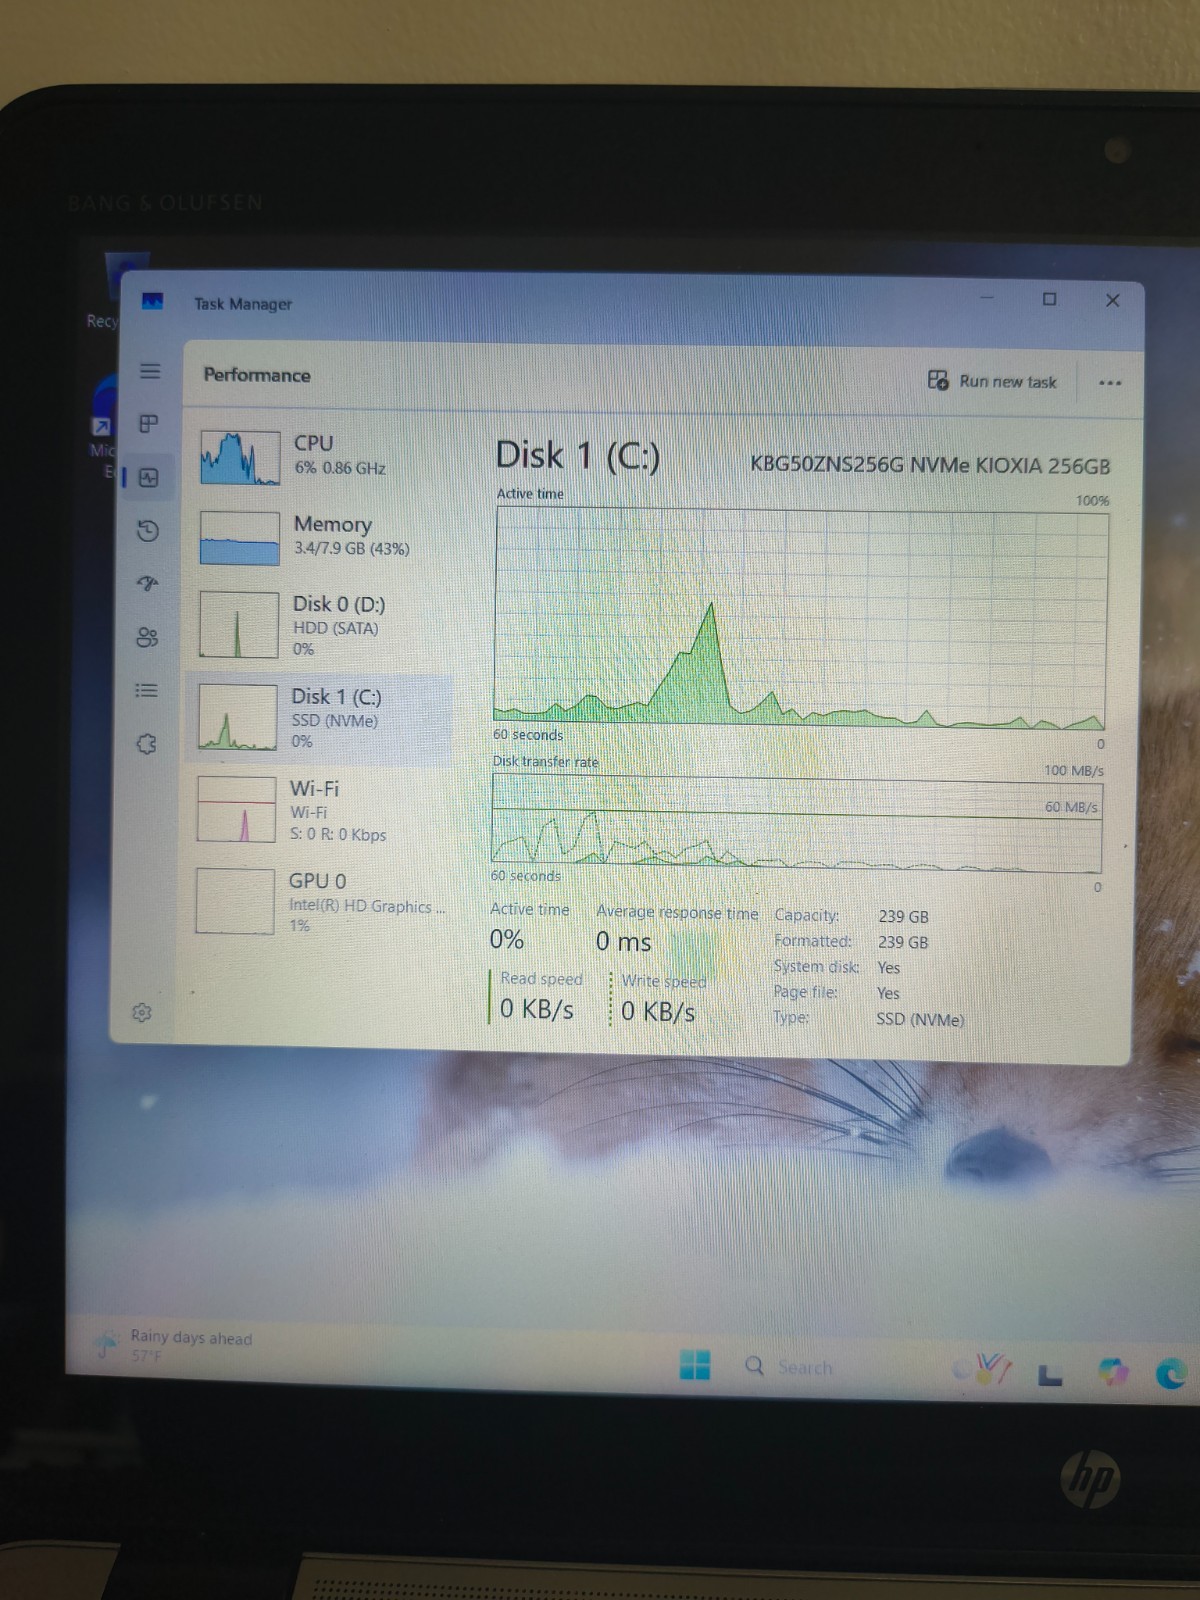Click the Average response time 0 ms value
1200x1600 pixels.
coord(623,941)
